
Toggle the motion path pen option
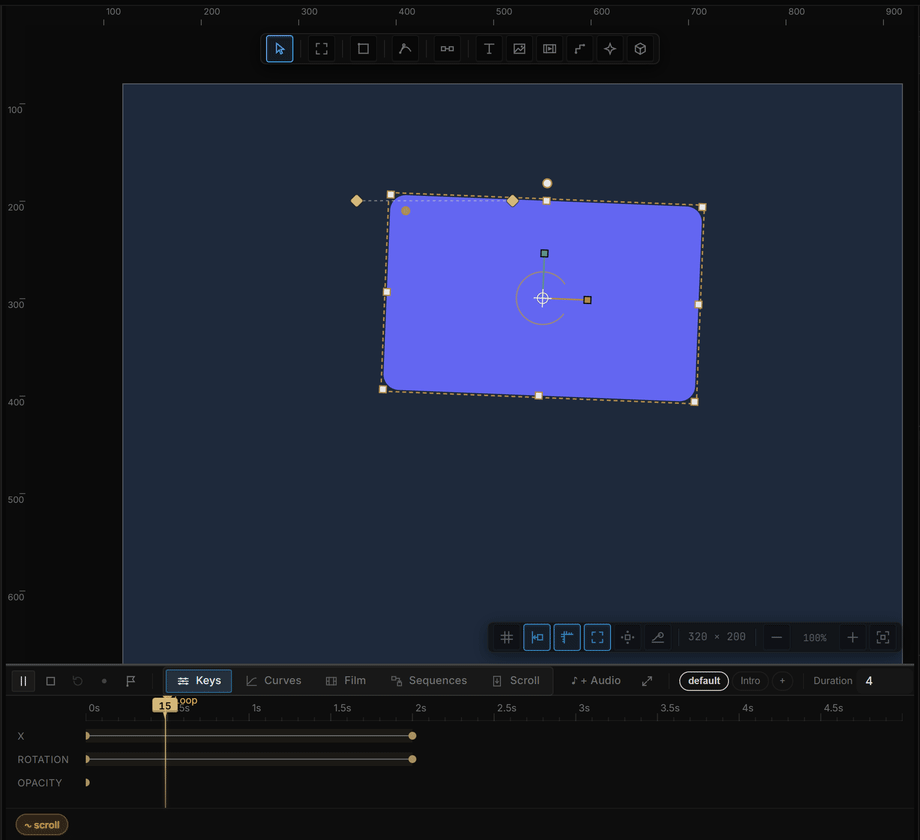658,637
